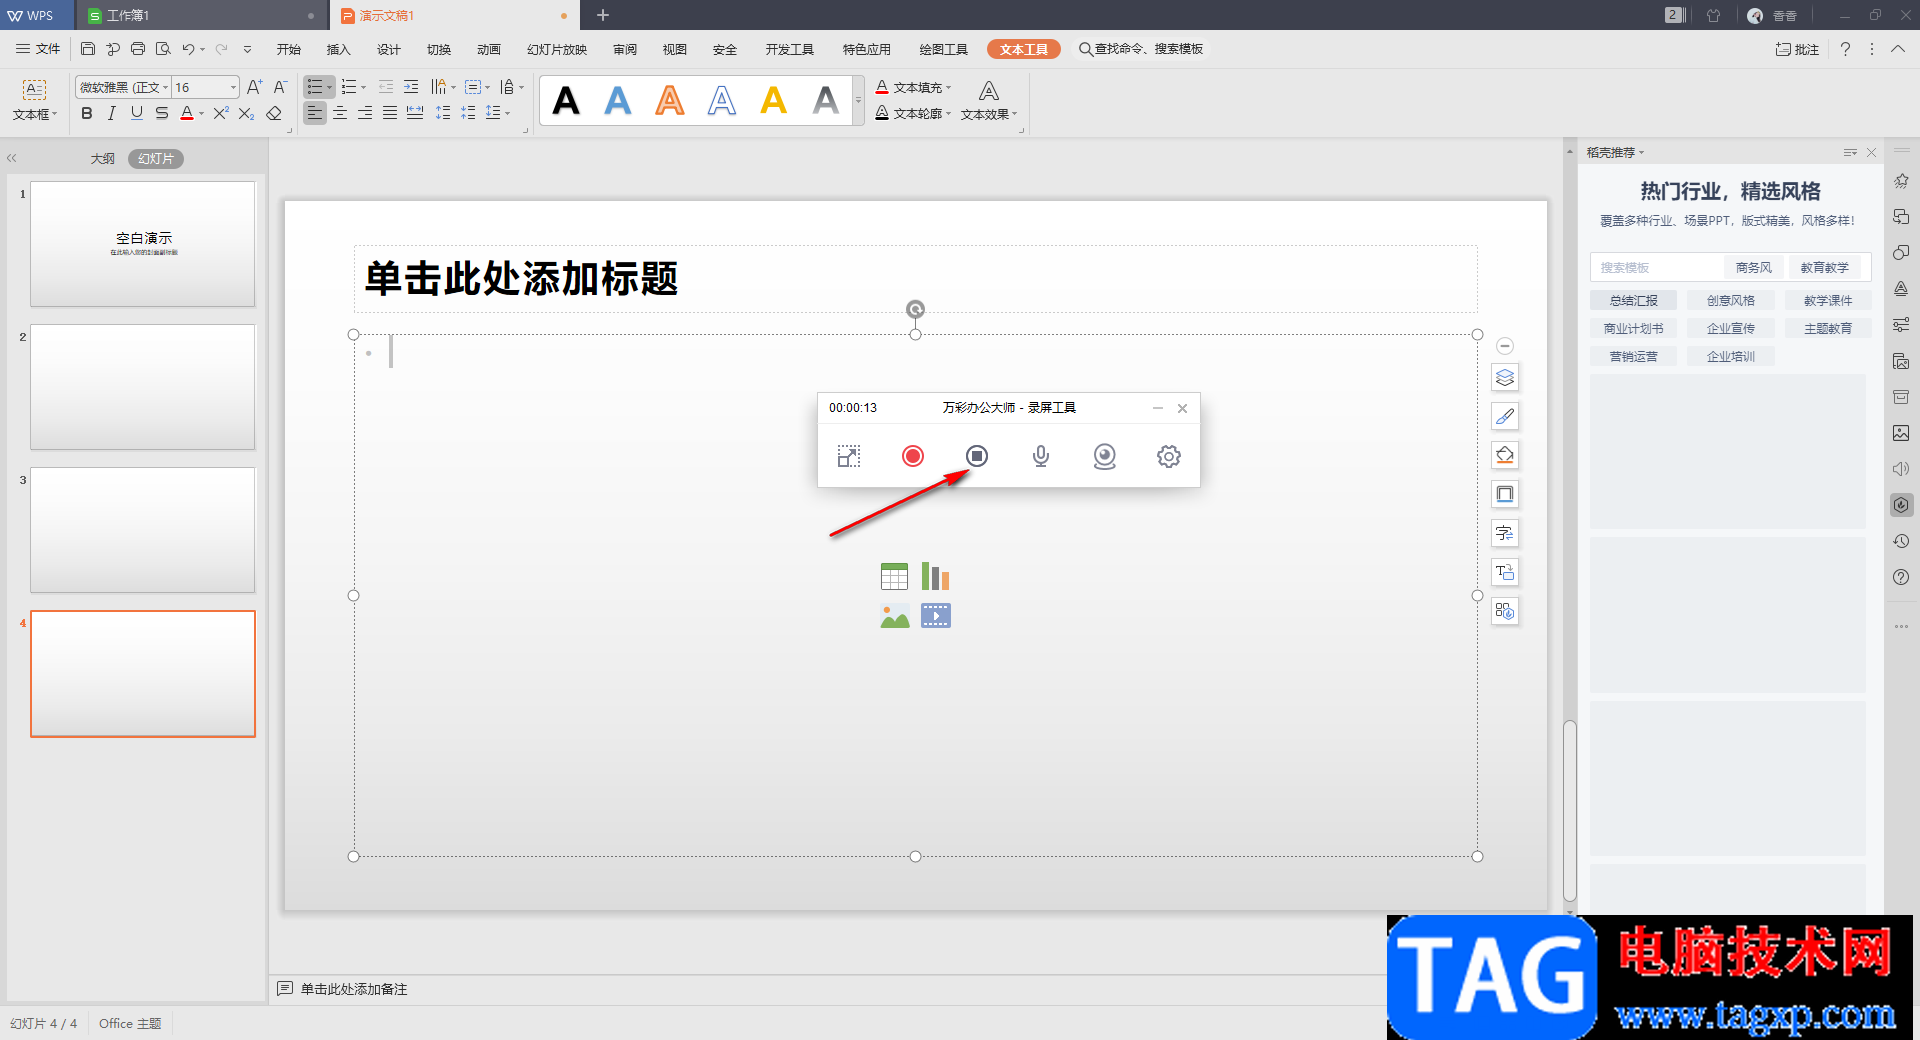The image size is (1920, 1040).
Task: Open font size dropdown
Action: pyautogui.click(x=233, y=88)
